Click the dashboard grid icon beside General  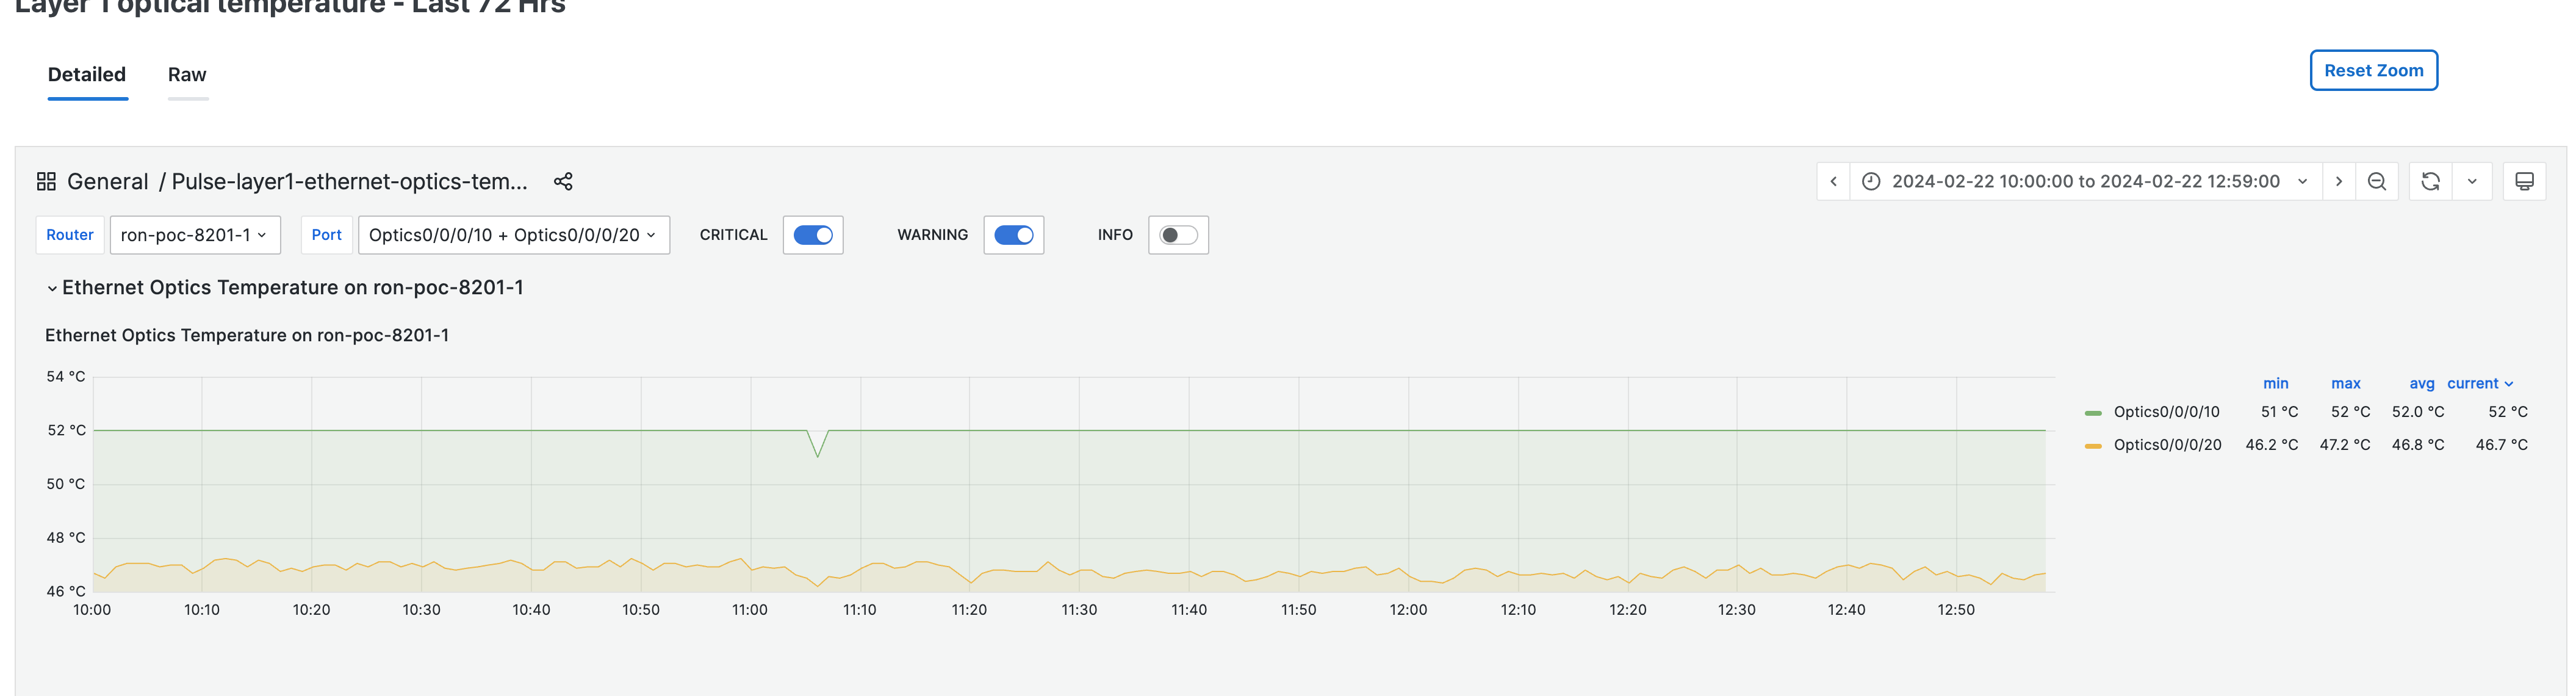tap(46, 181)
